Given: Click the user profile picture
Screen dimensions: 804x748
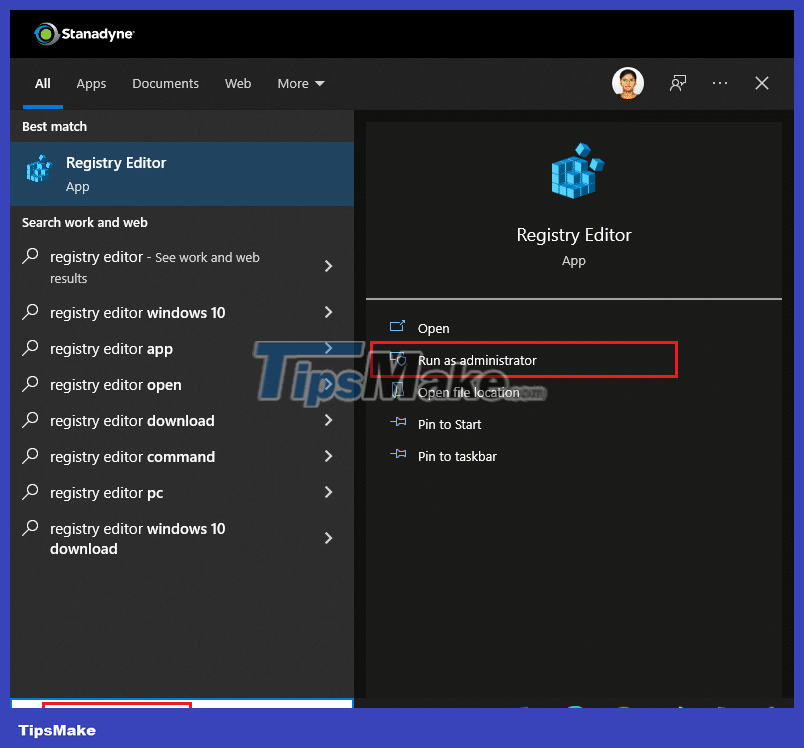Looking at the screenshot, I should click(628, 83).
